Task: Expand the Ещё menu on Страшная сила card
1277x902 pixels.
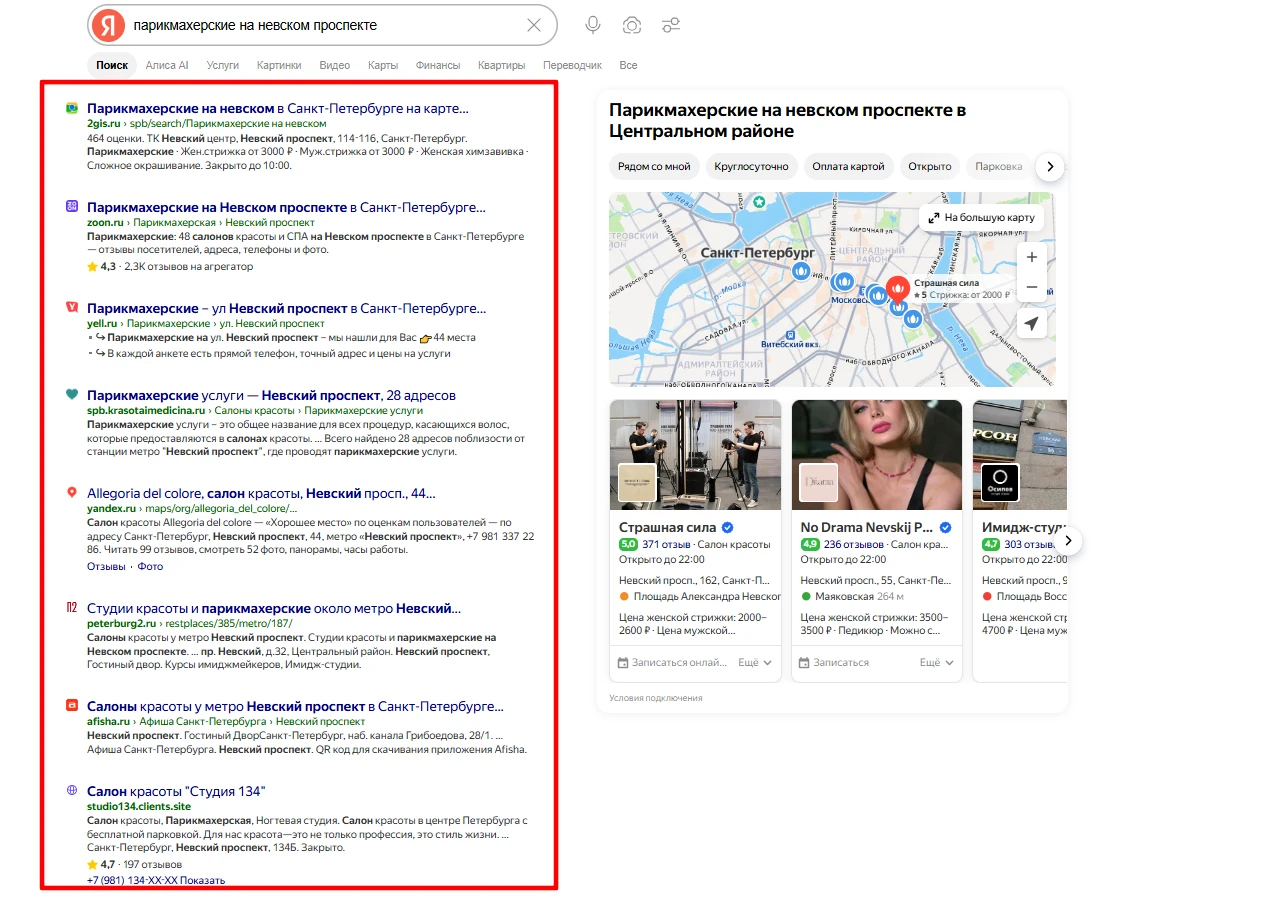Action: coord(755,662)
